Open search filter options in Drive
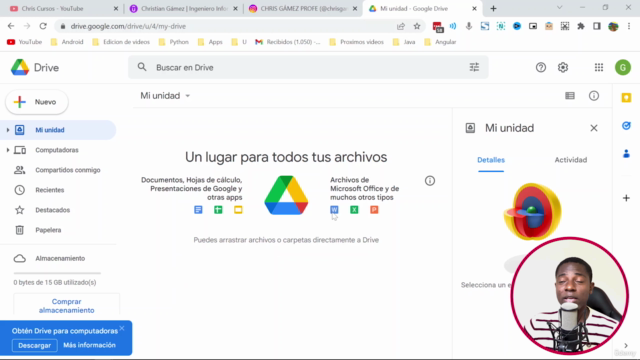This screenshot has width=640, height=360. (x=474, y=67)
